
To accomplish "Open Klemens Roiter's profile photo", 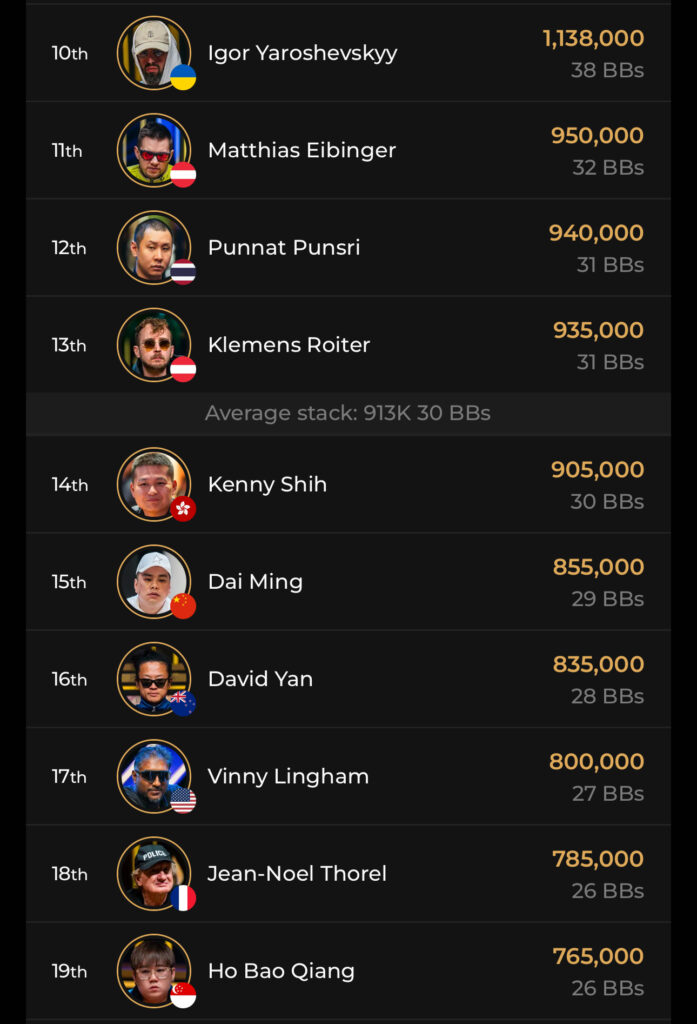I will (x=153, y=344).
